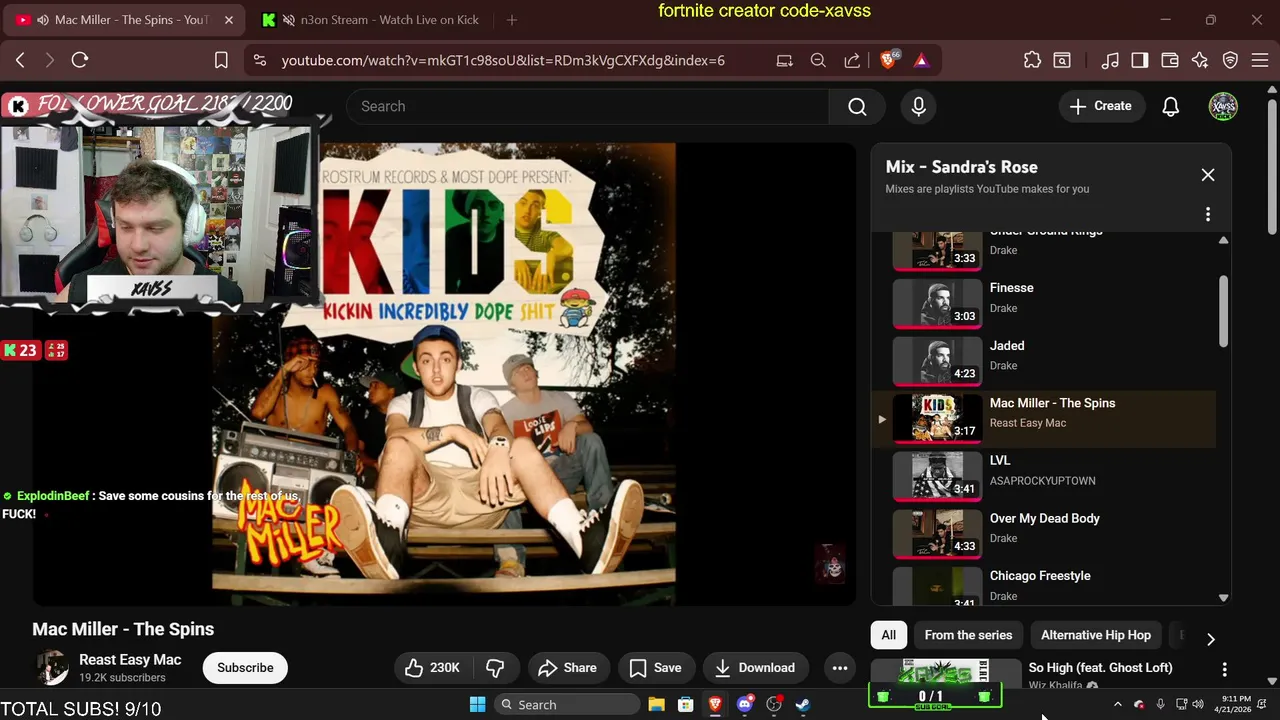Dislike the video with thumbs down
The width and height of the screenshot is (1280, 720).
(x=495, y=668)
